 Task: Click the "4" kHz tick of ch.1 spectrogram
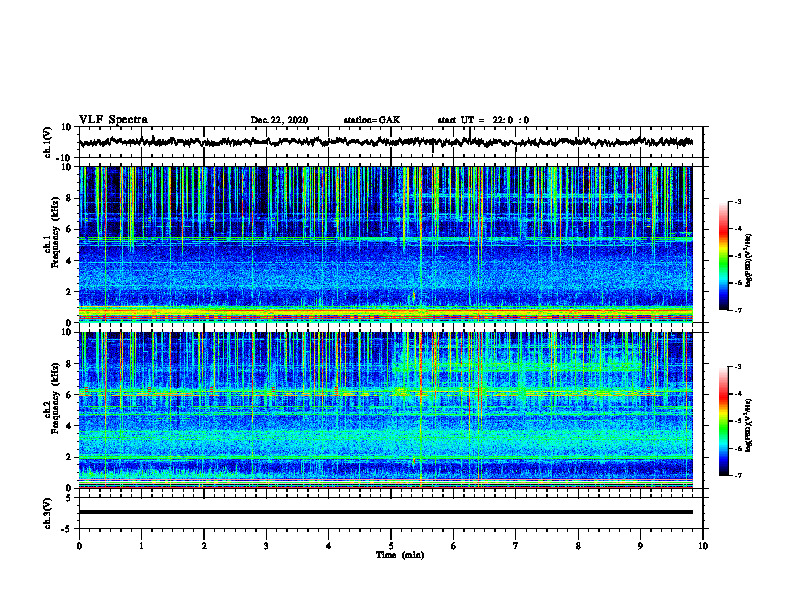(70, 261)
